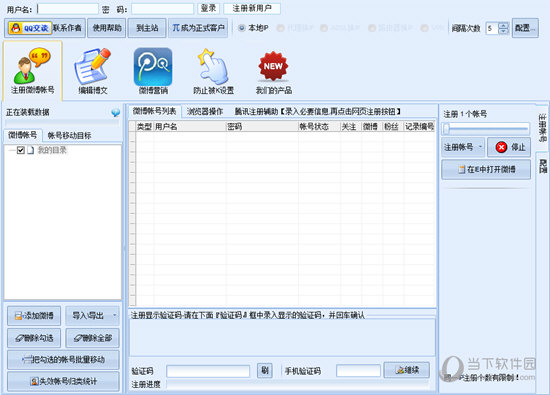
Task: Open the vertical 配置 side tab
Action: [543, 166]
